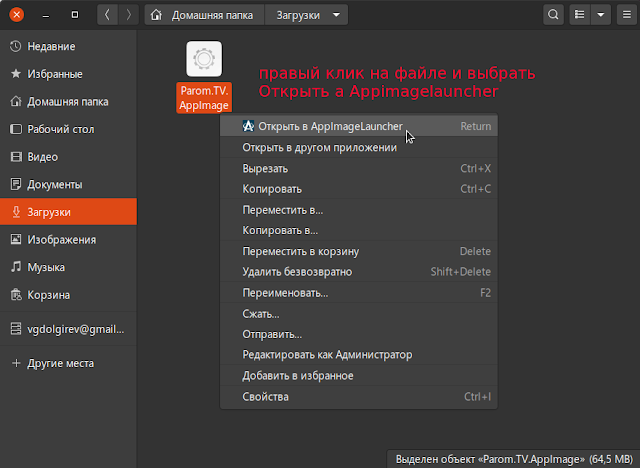Switch to list view using the view icon
640x468 pixels.
click(580, 15)
